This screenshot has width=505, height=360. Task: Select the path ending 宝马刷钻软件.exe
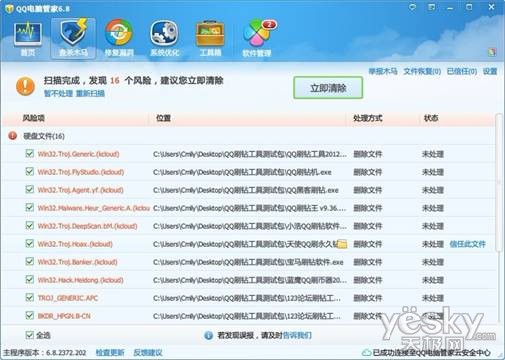[248, 262]
